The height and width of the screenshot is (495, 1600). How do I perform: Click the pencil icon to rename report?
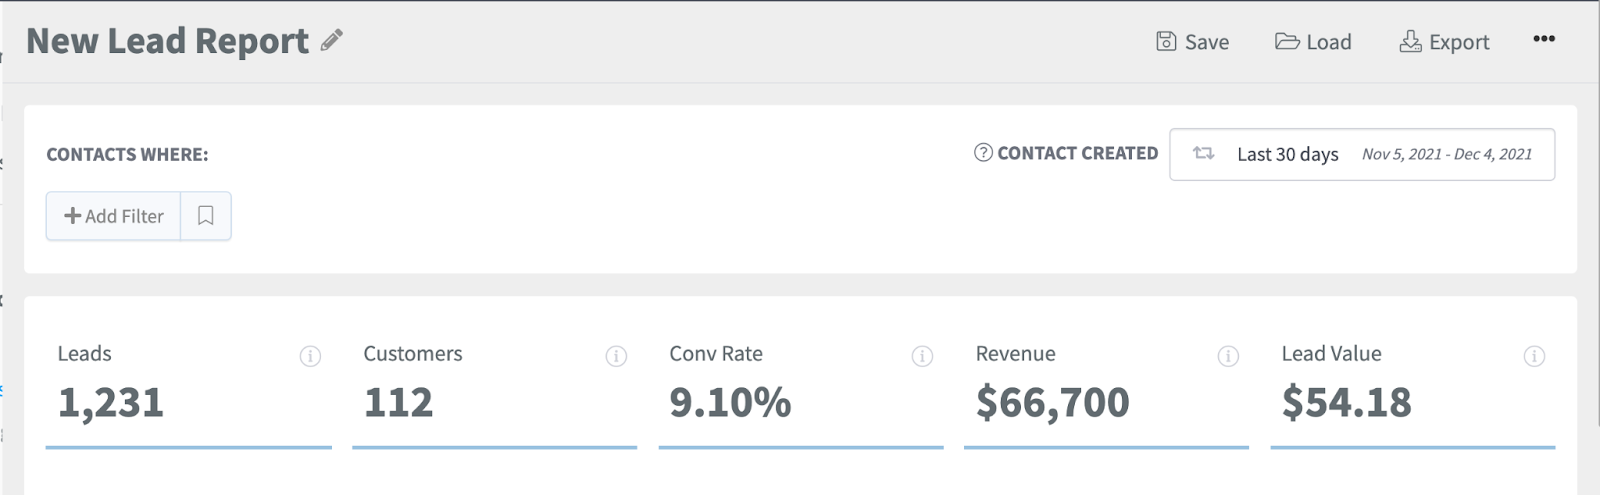click(x=332, y=40)
